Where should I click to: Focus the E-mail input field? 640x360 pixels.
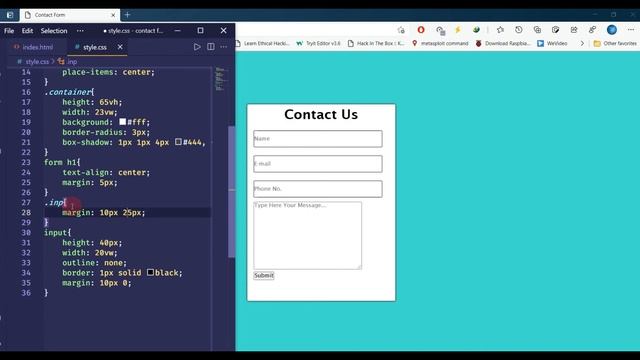coord(318,164)
